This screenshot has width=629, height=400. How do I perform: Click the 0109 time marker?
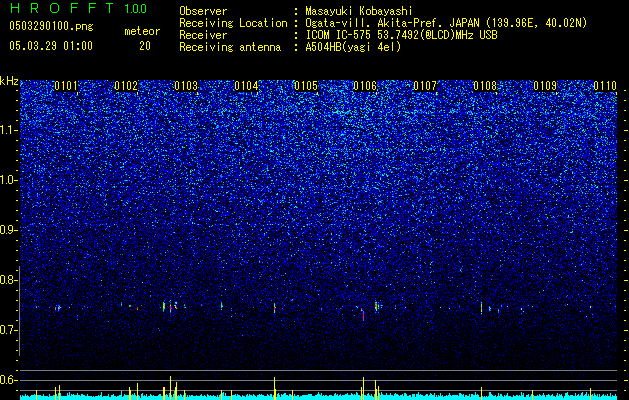(545, 86)
